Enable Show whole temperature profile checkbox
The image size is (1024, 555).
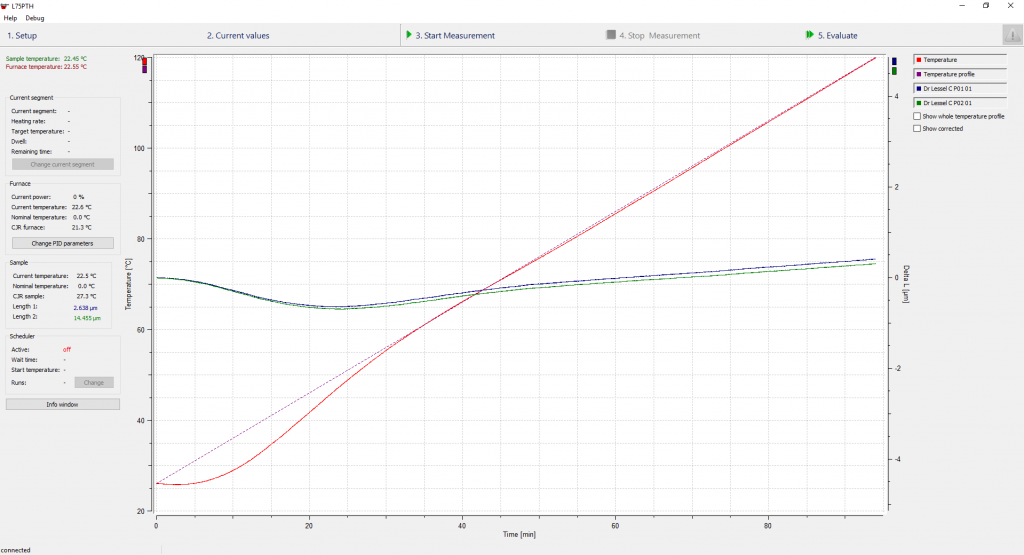point(918,116)
